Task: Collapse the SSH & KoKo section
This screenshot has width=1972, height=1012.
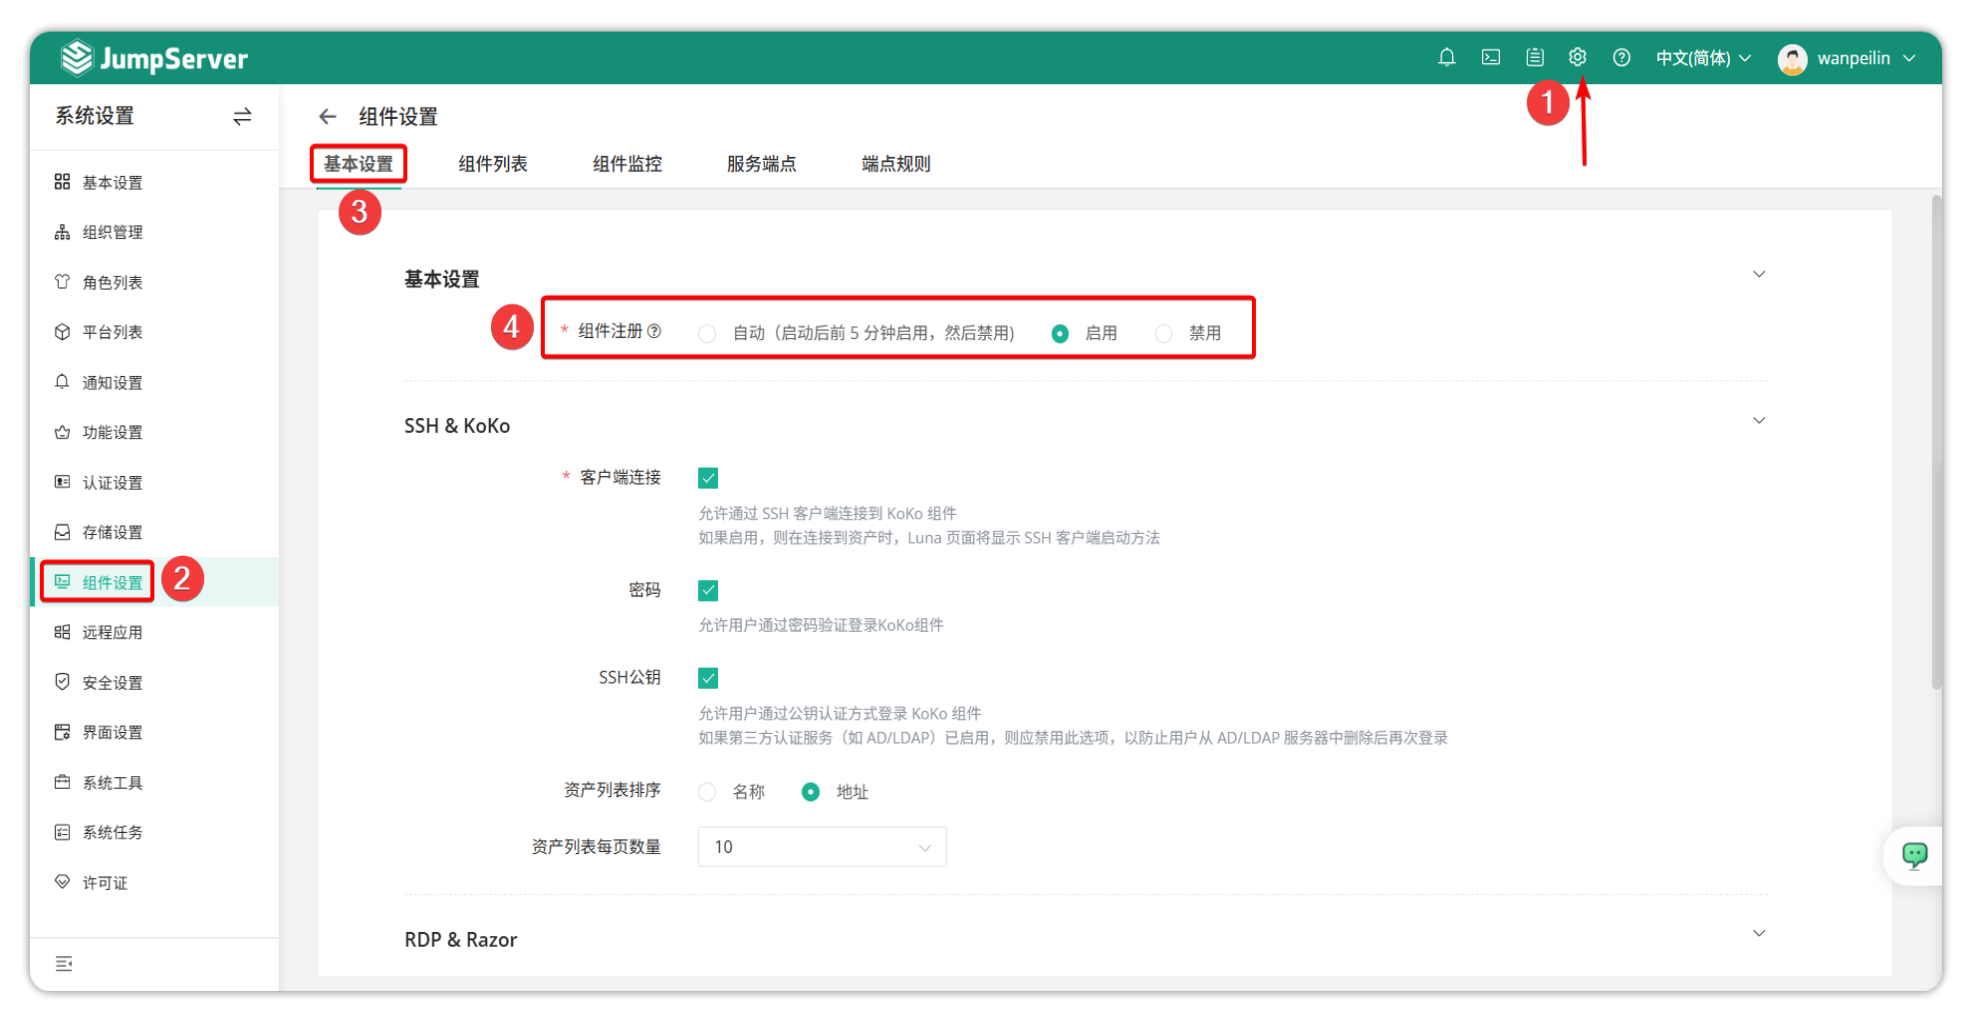Action: [1758, 421]
